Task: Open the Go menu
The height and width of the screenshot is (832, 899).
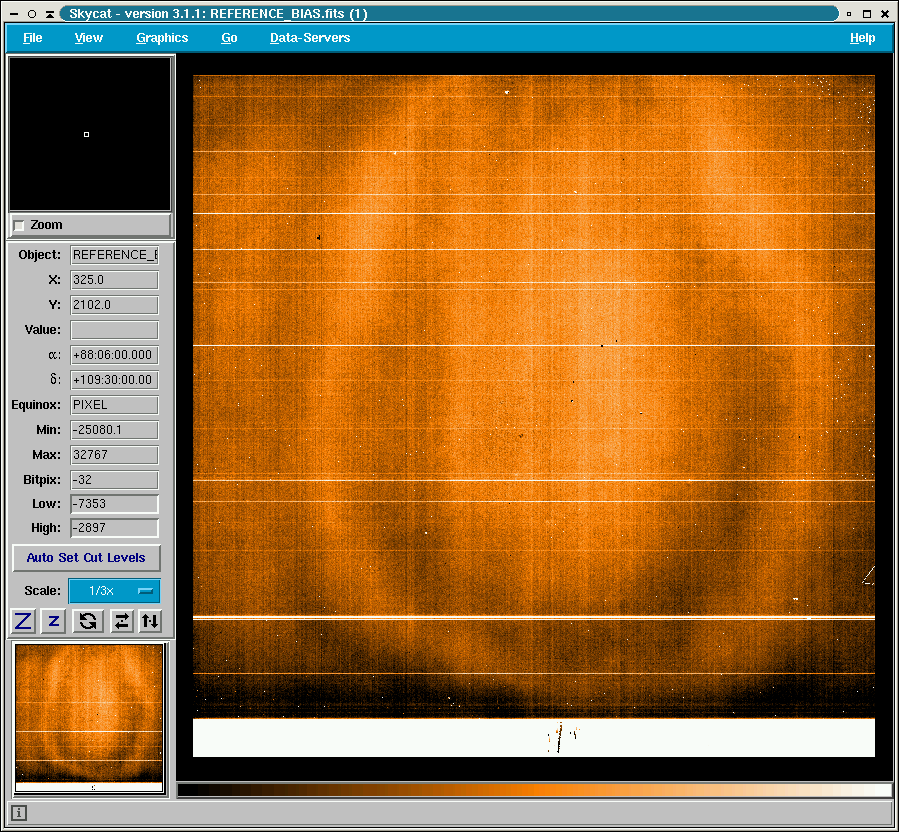Action: (x=229, y=38)
